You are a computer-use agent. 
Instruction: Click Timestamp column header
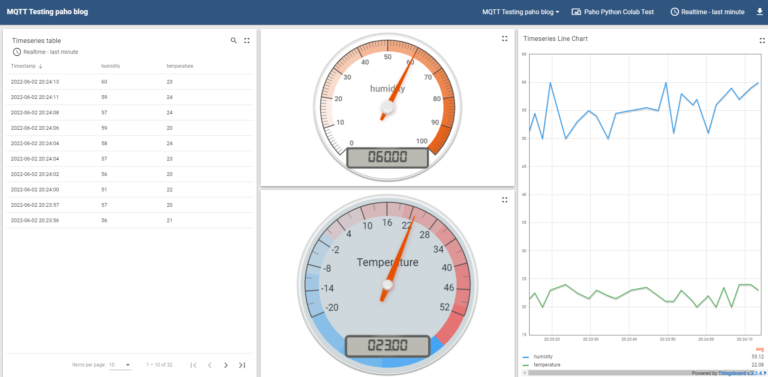(x=24, y=66)
